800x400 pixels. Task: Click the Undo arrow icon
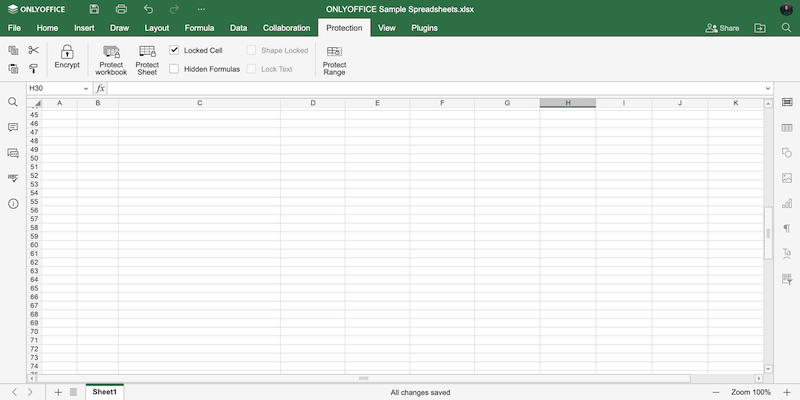tap(148, 9)
